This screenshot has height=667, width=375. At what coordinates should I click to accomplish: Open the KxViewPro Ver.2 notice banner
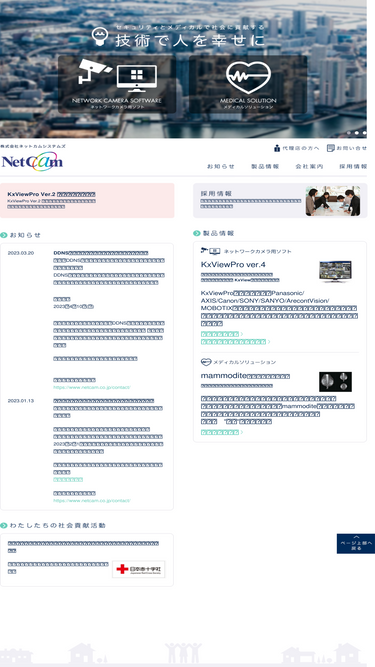[87, 200]
